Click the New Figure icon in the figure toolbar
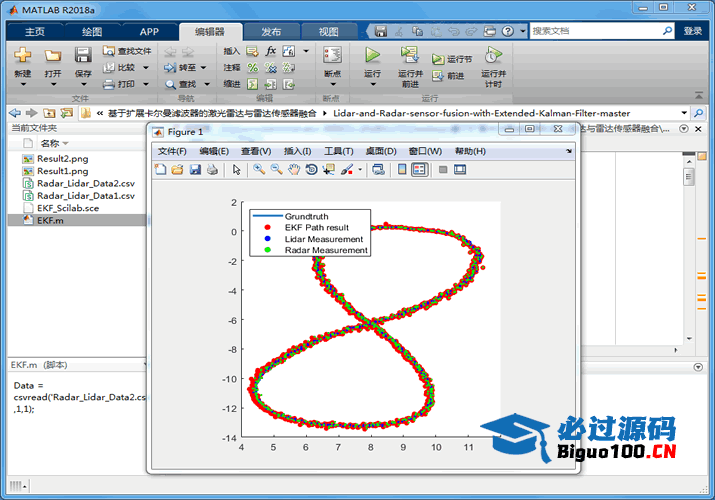The width and height of the screenshot is (715, 500). (161, 170)
